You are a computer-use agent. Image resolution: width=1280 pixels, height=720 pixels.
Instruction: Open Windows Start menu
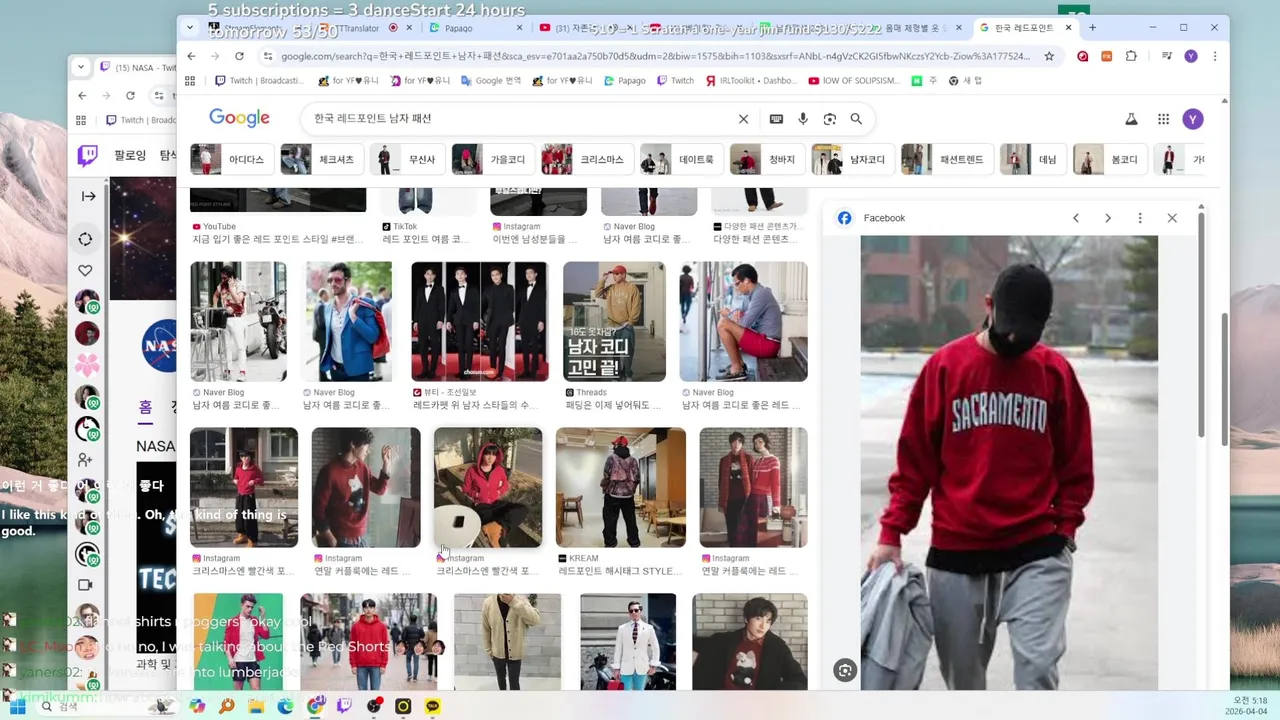[x=17, y=706]
